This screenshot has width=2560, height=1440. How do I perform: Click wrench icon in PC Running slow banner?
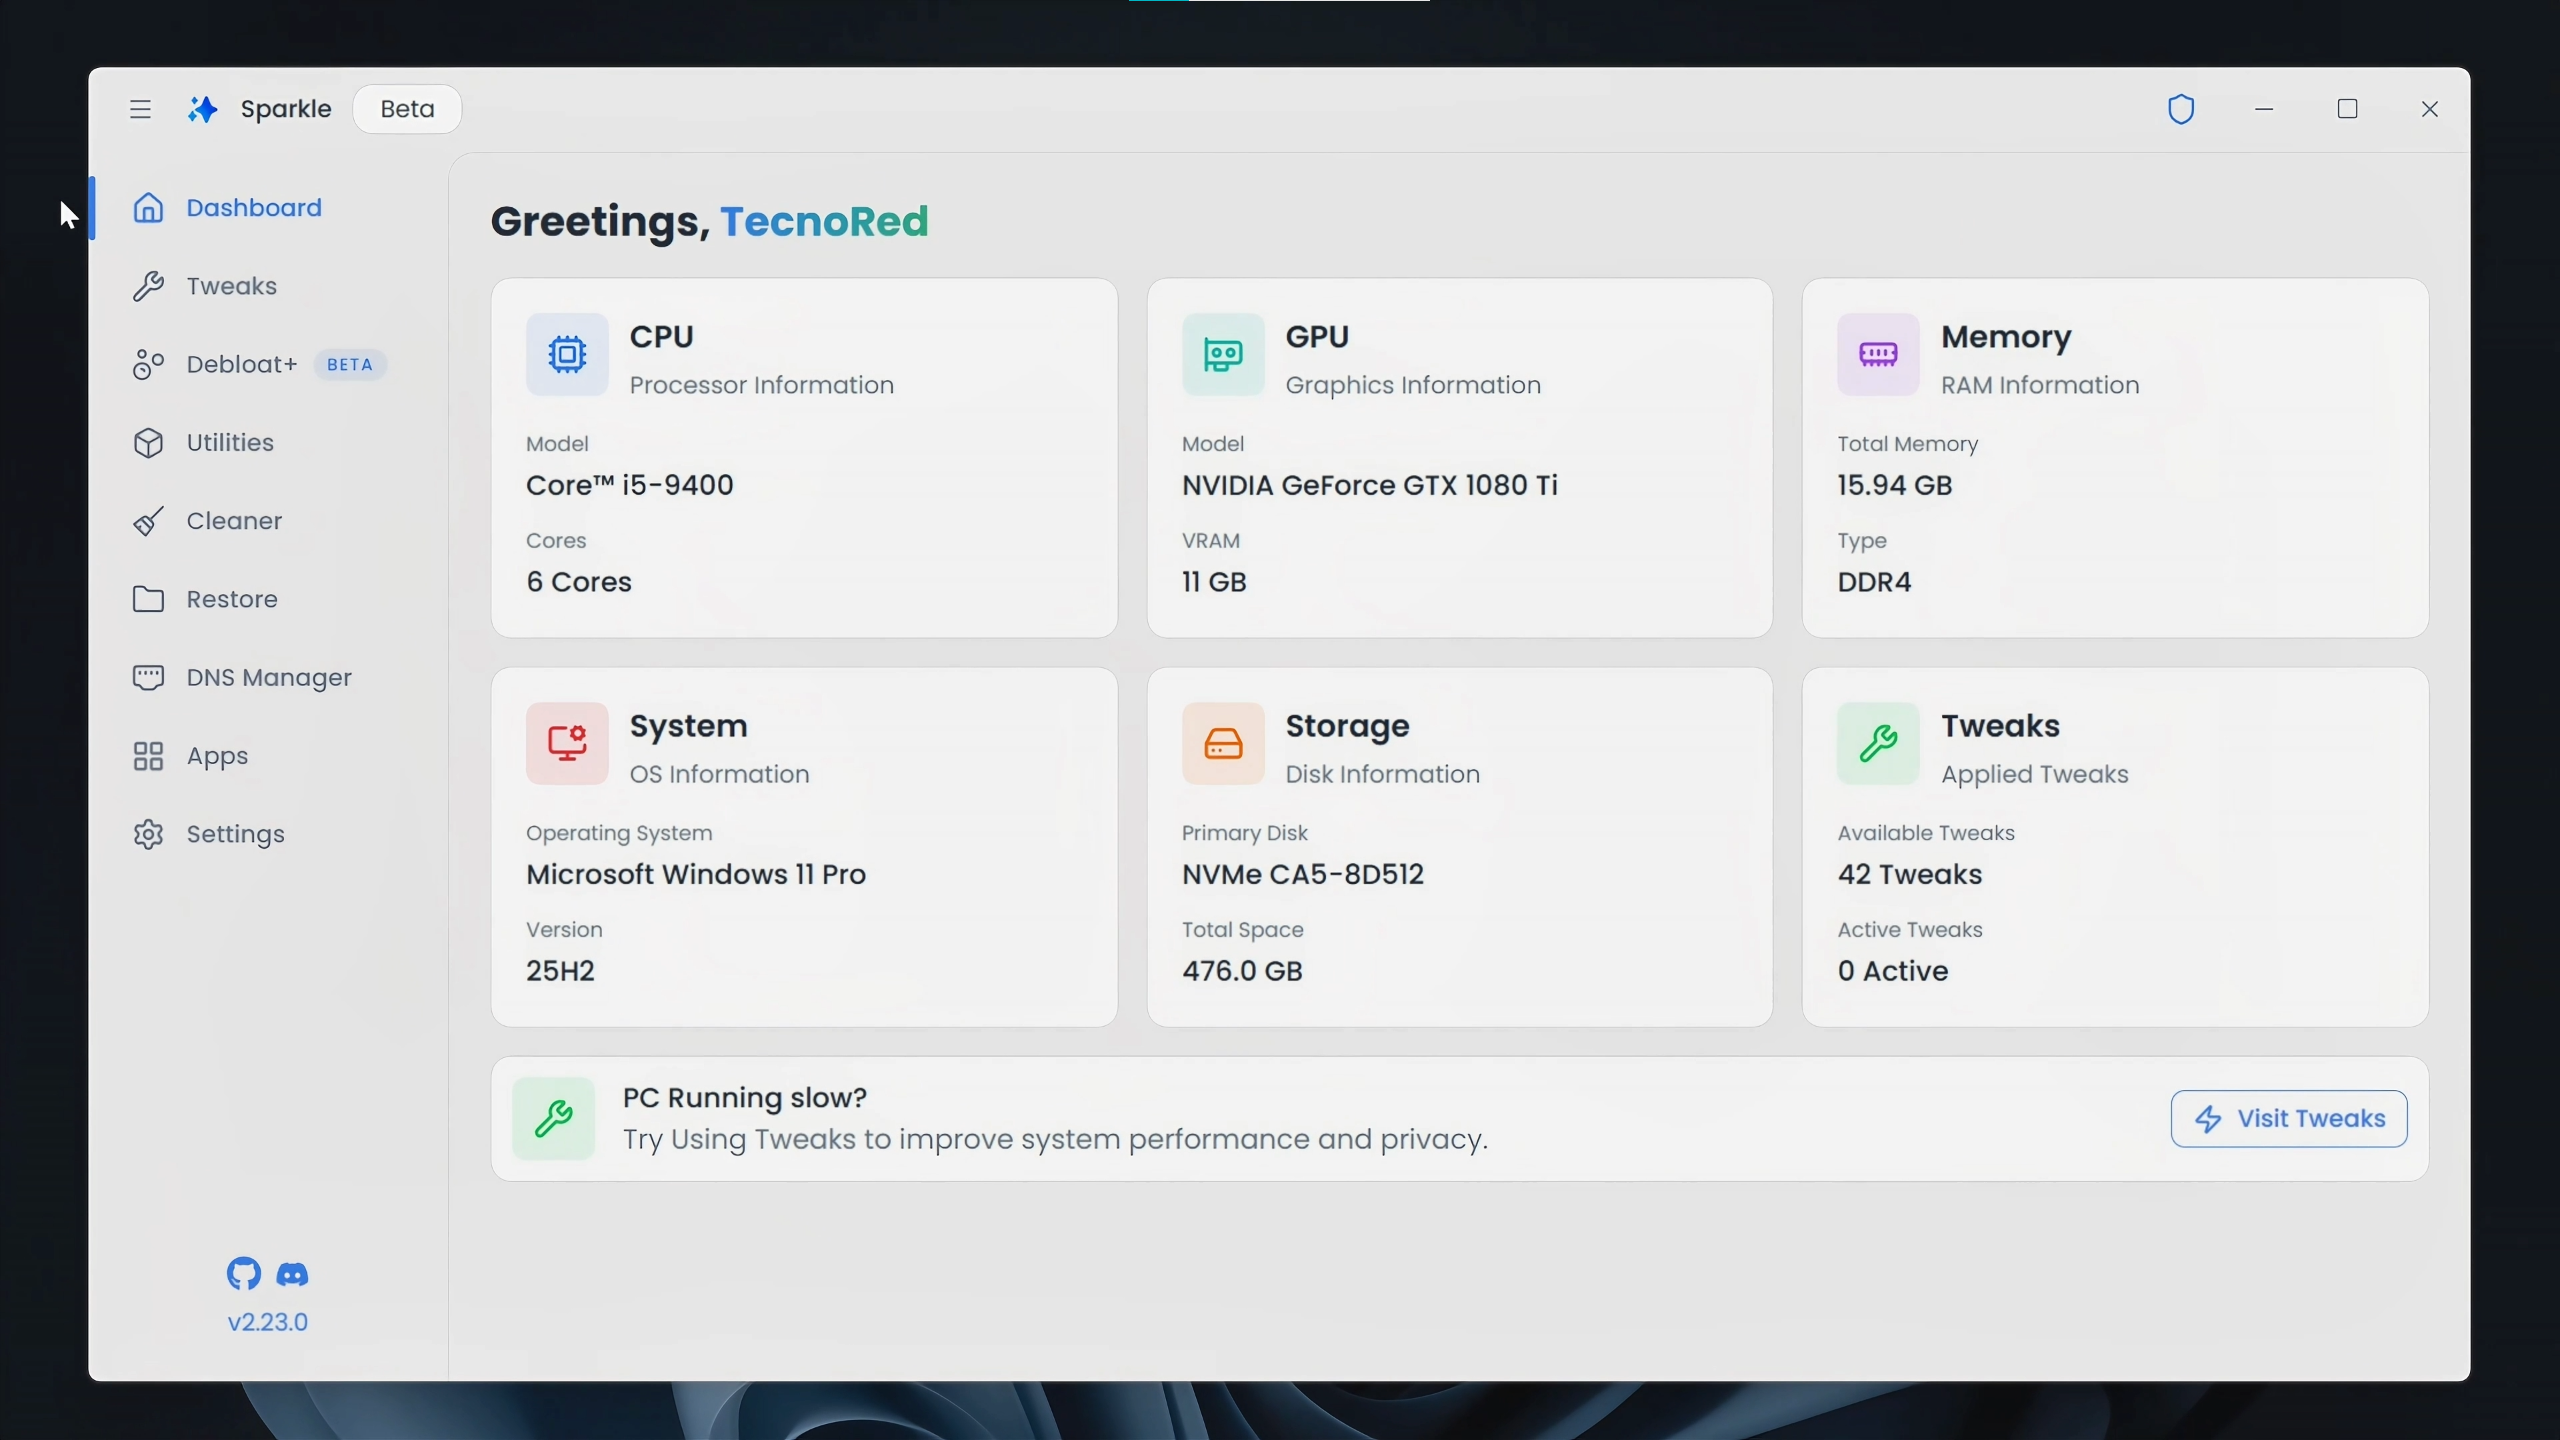click(553, 1118)
